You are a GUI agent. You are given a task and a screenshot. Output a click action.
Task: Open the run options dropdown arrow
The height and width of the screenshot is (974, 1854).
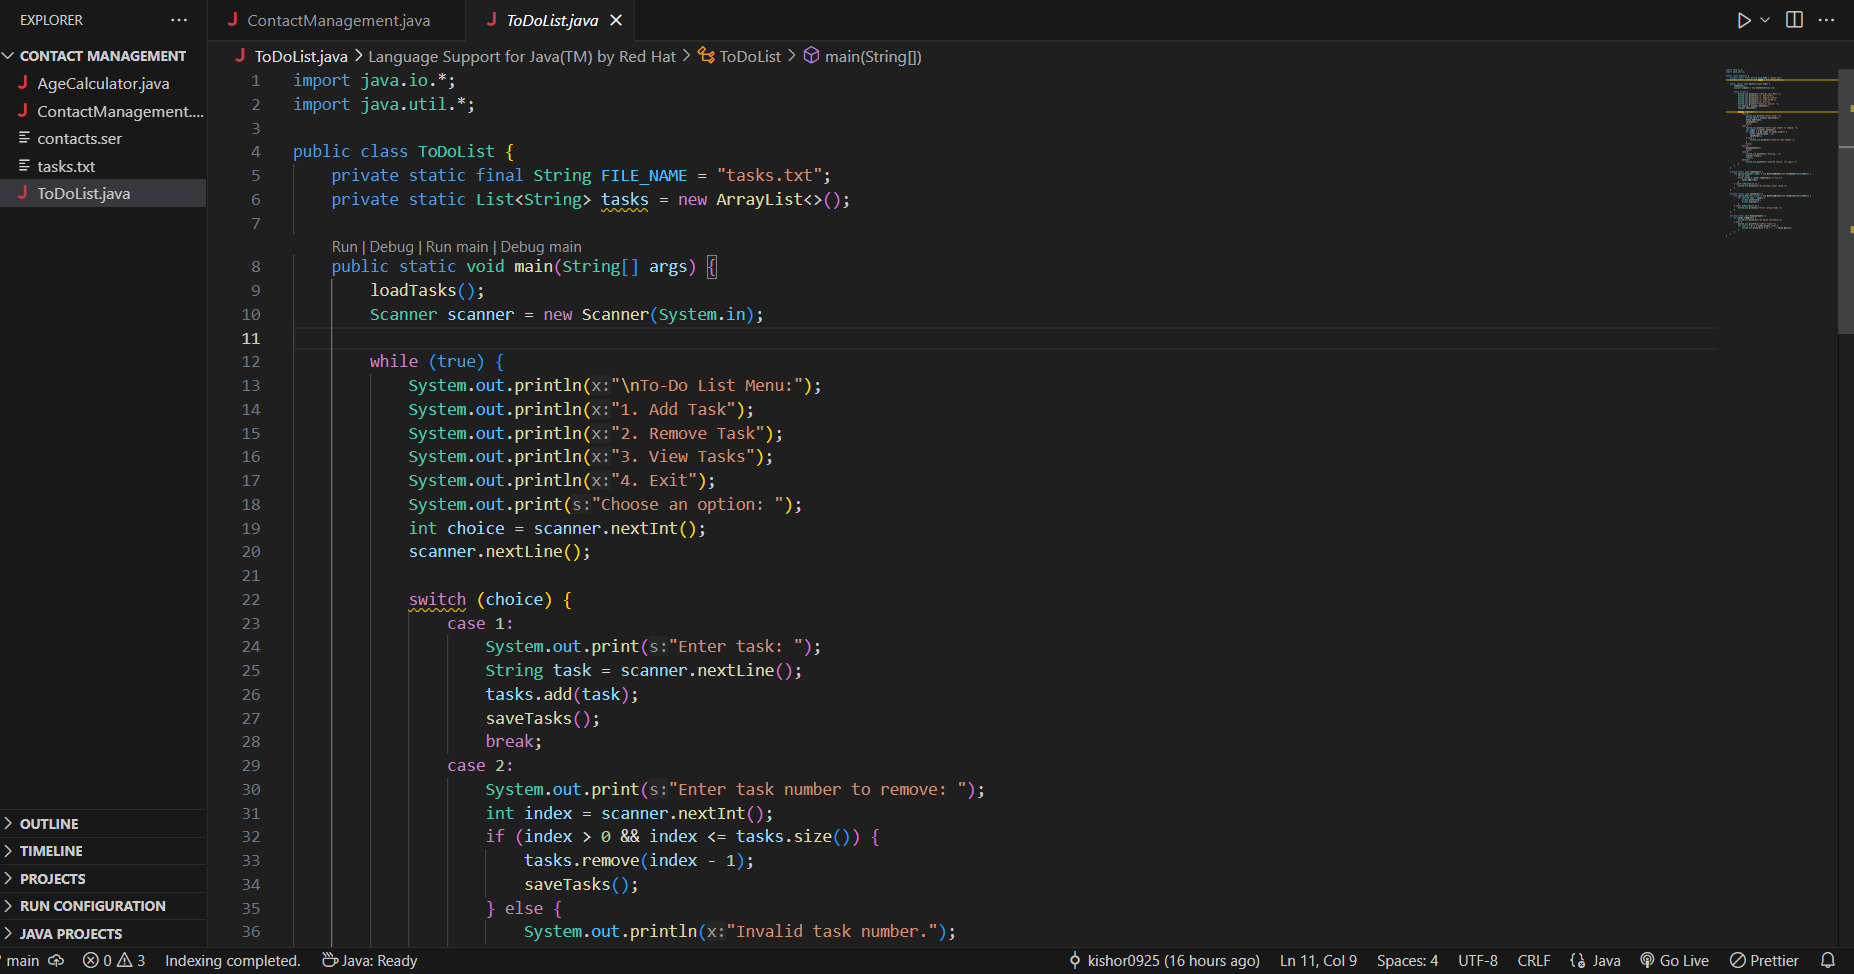click(x=1765, y=20)
